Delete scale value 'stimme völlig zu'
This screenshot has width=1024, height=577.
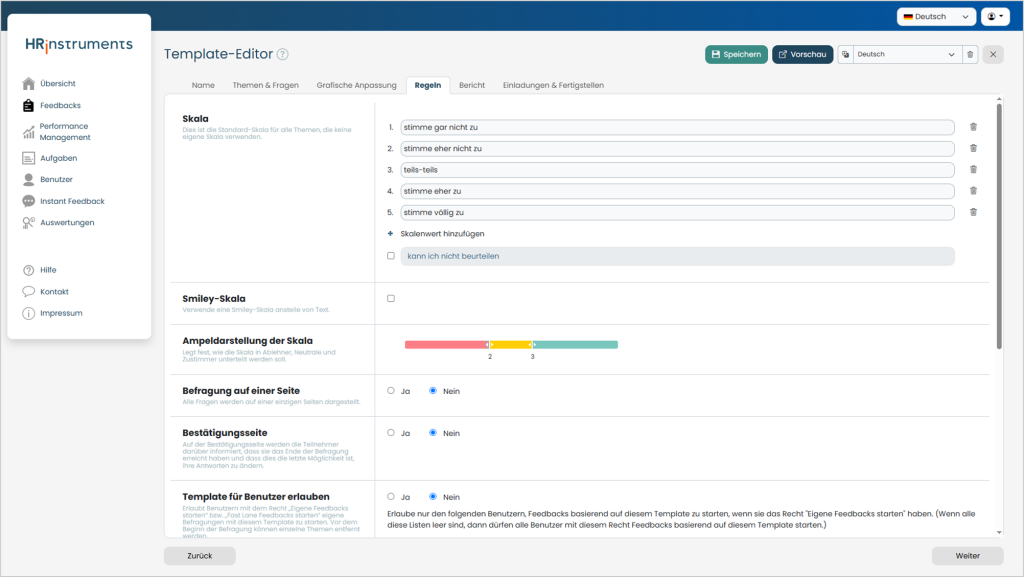(973, 212)
